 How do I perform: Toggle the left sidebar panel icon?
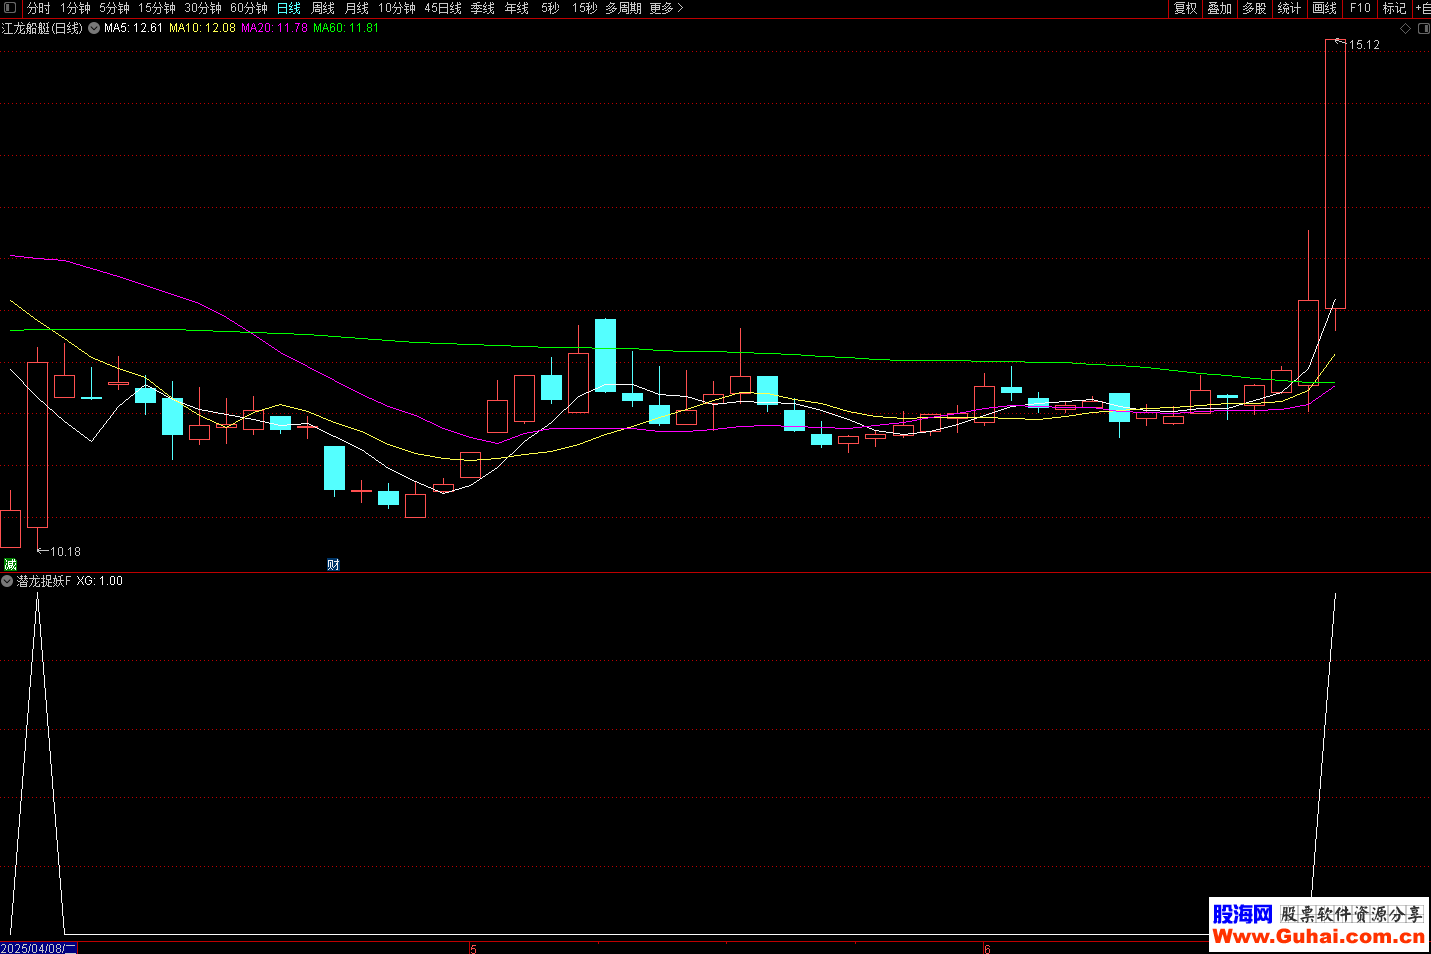[10, 8]
